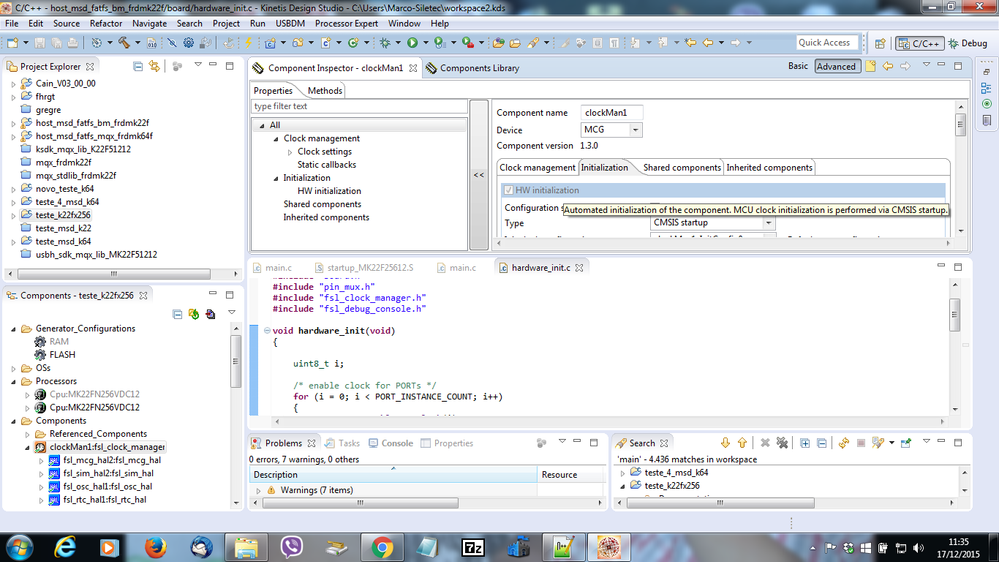Click Expand All icon in Search view
The width and height of the screenshot is (999, 562).
click(805, 443)
